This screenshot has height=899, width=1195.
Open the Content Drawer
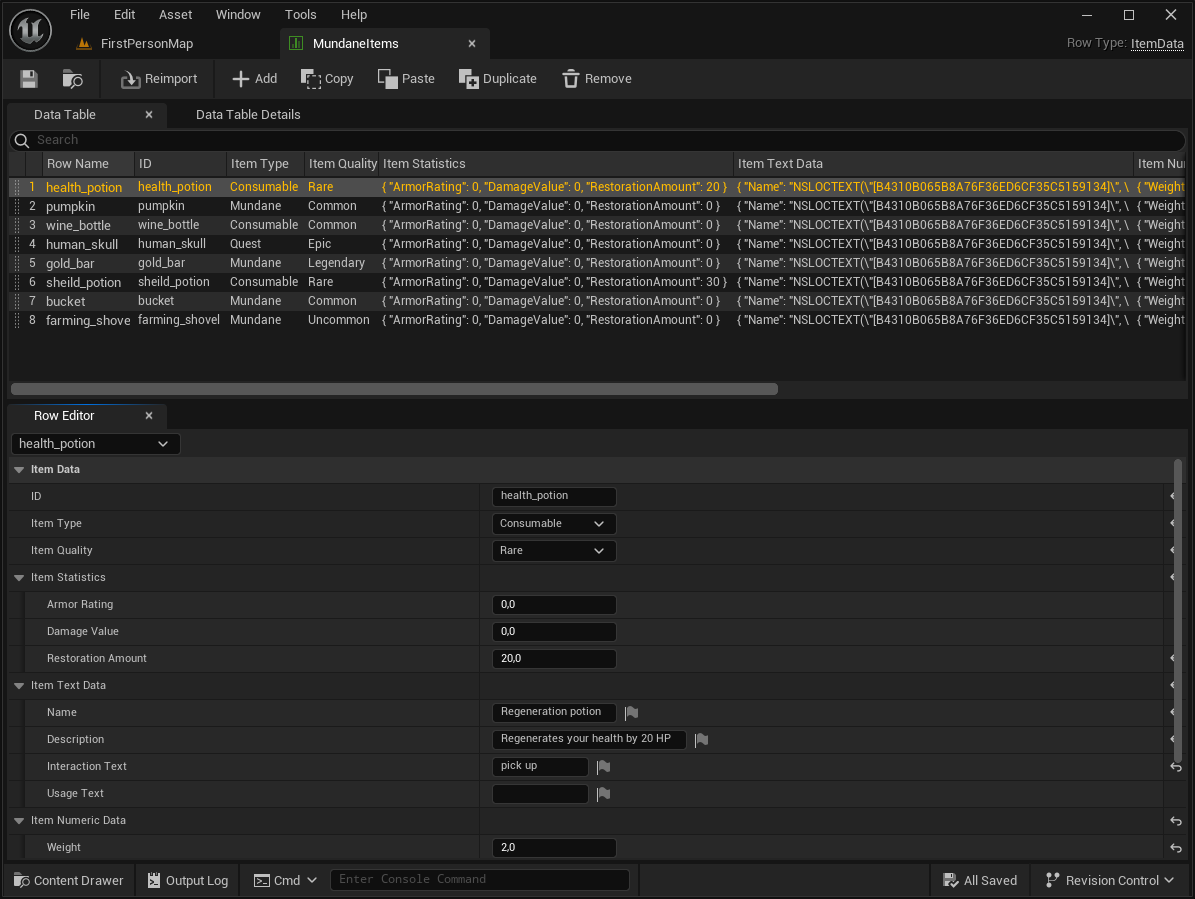69,881
